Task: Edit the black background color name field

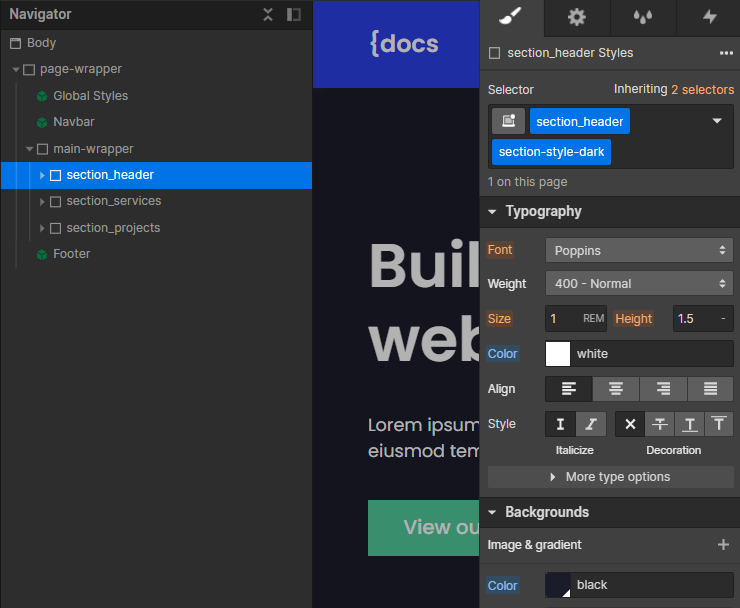Action: coord(651,585)
